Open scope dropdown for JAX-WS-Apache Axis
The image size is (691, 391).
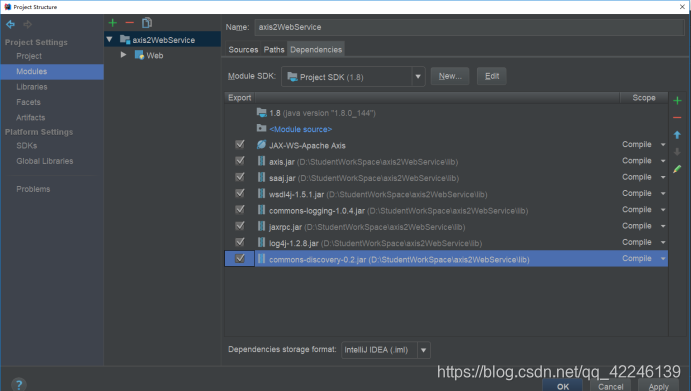(663, 145)
